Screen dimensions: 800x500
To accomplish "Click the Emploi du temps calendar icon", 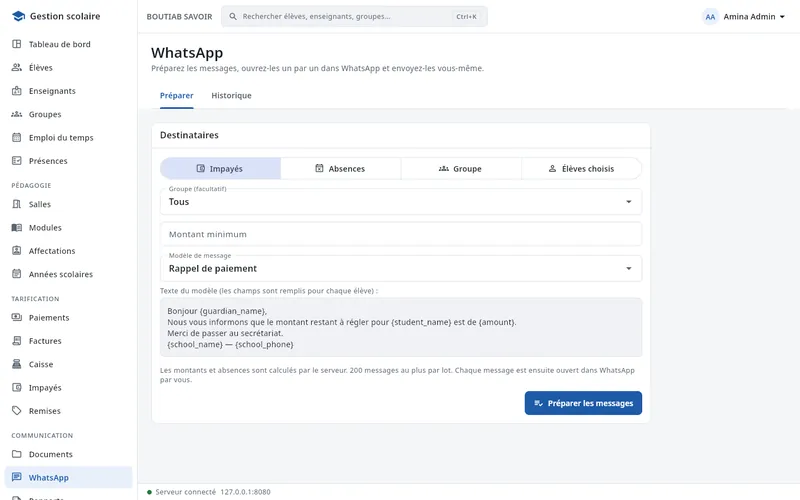I will point(17,137).
